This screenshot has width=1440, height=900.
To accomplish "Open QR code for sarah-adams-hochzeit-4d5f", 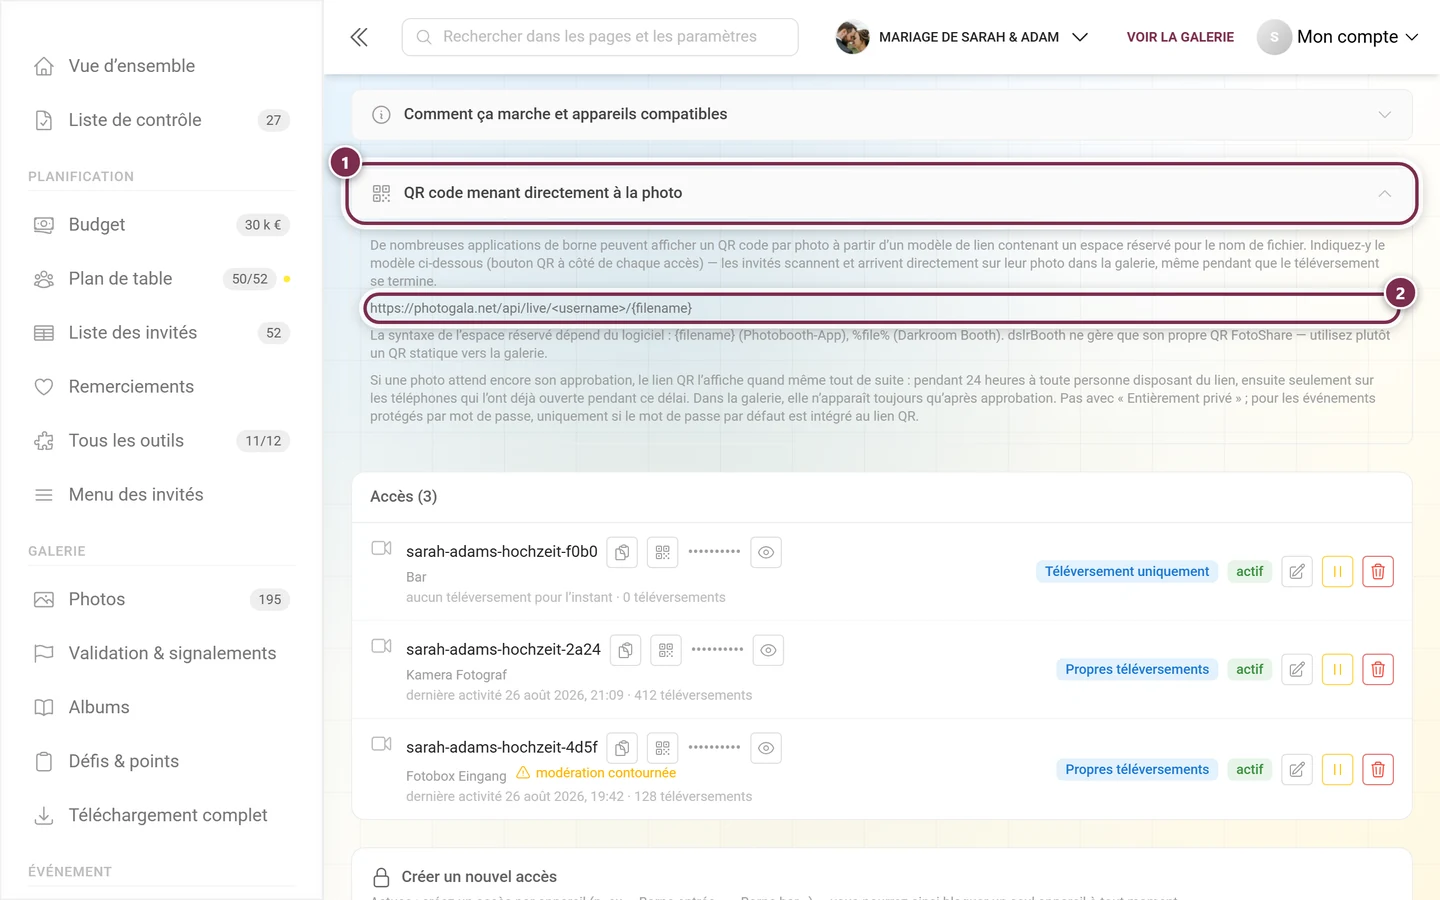I will pyautogui.click(x=663, y=748).
